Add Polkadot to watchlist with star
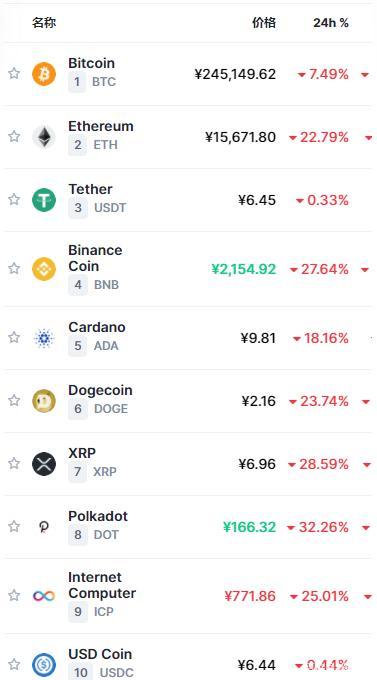The image size is (377, 680). coord(14,526)
